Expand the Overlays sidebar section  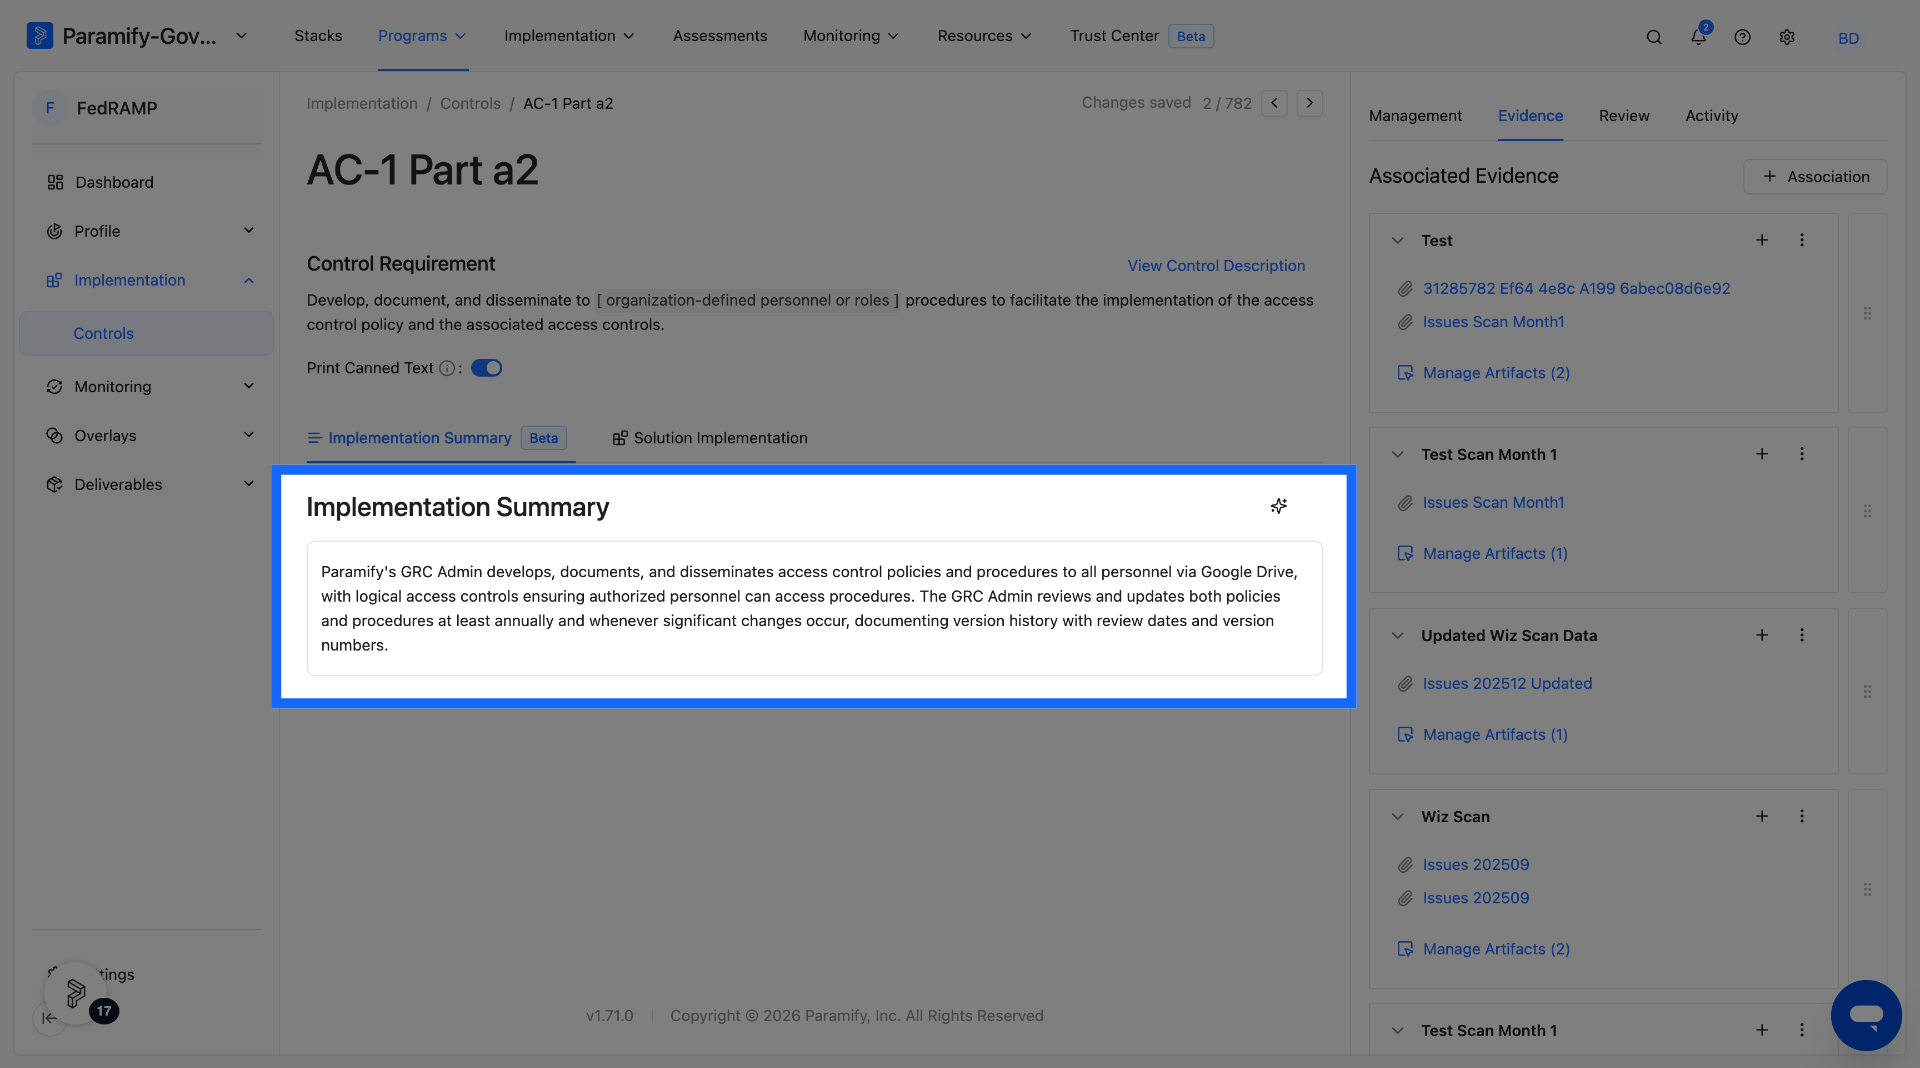click(x=249, y=435)
